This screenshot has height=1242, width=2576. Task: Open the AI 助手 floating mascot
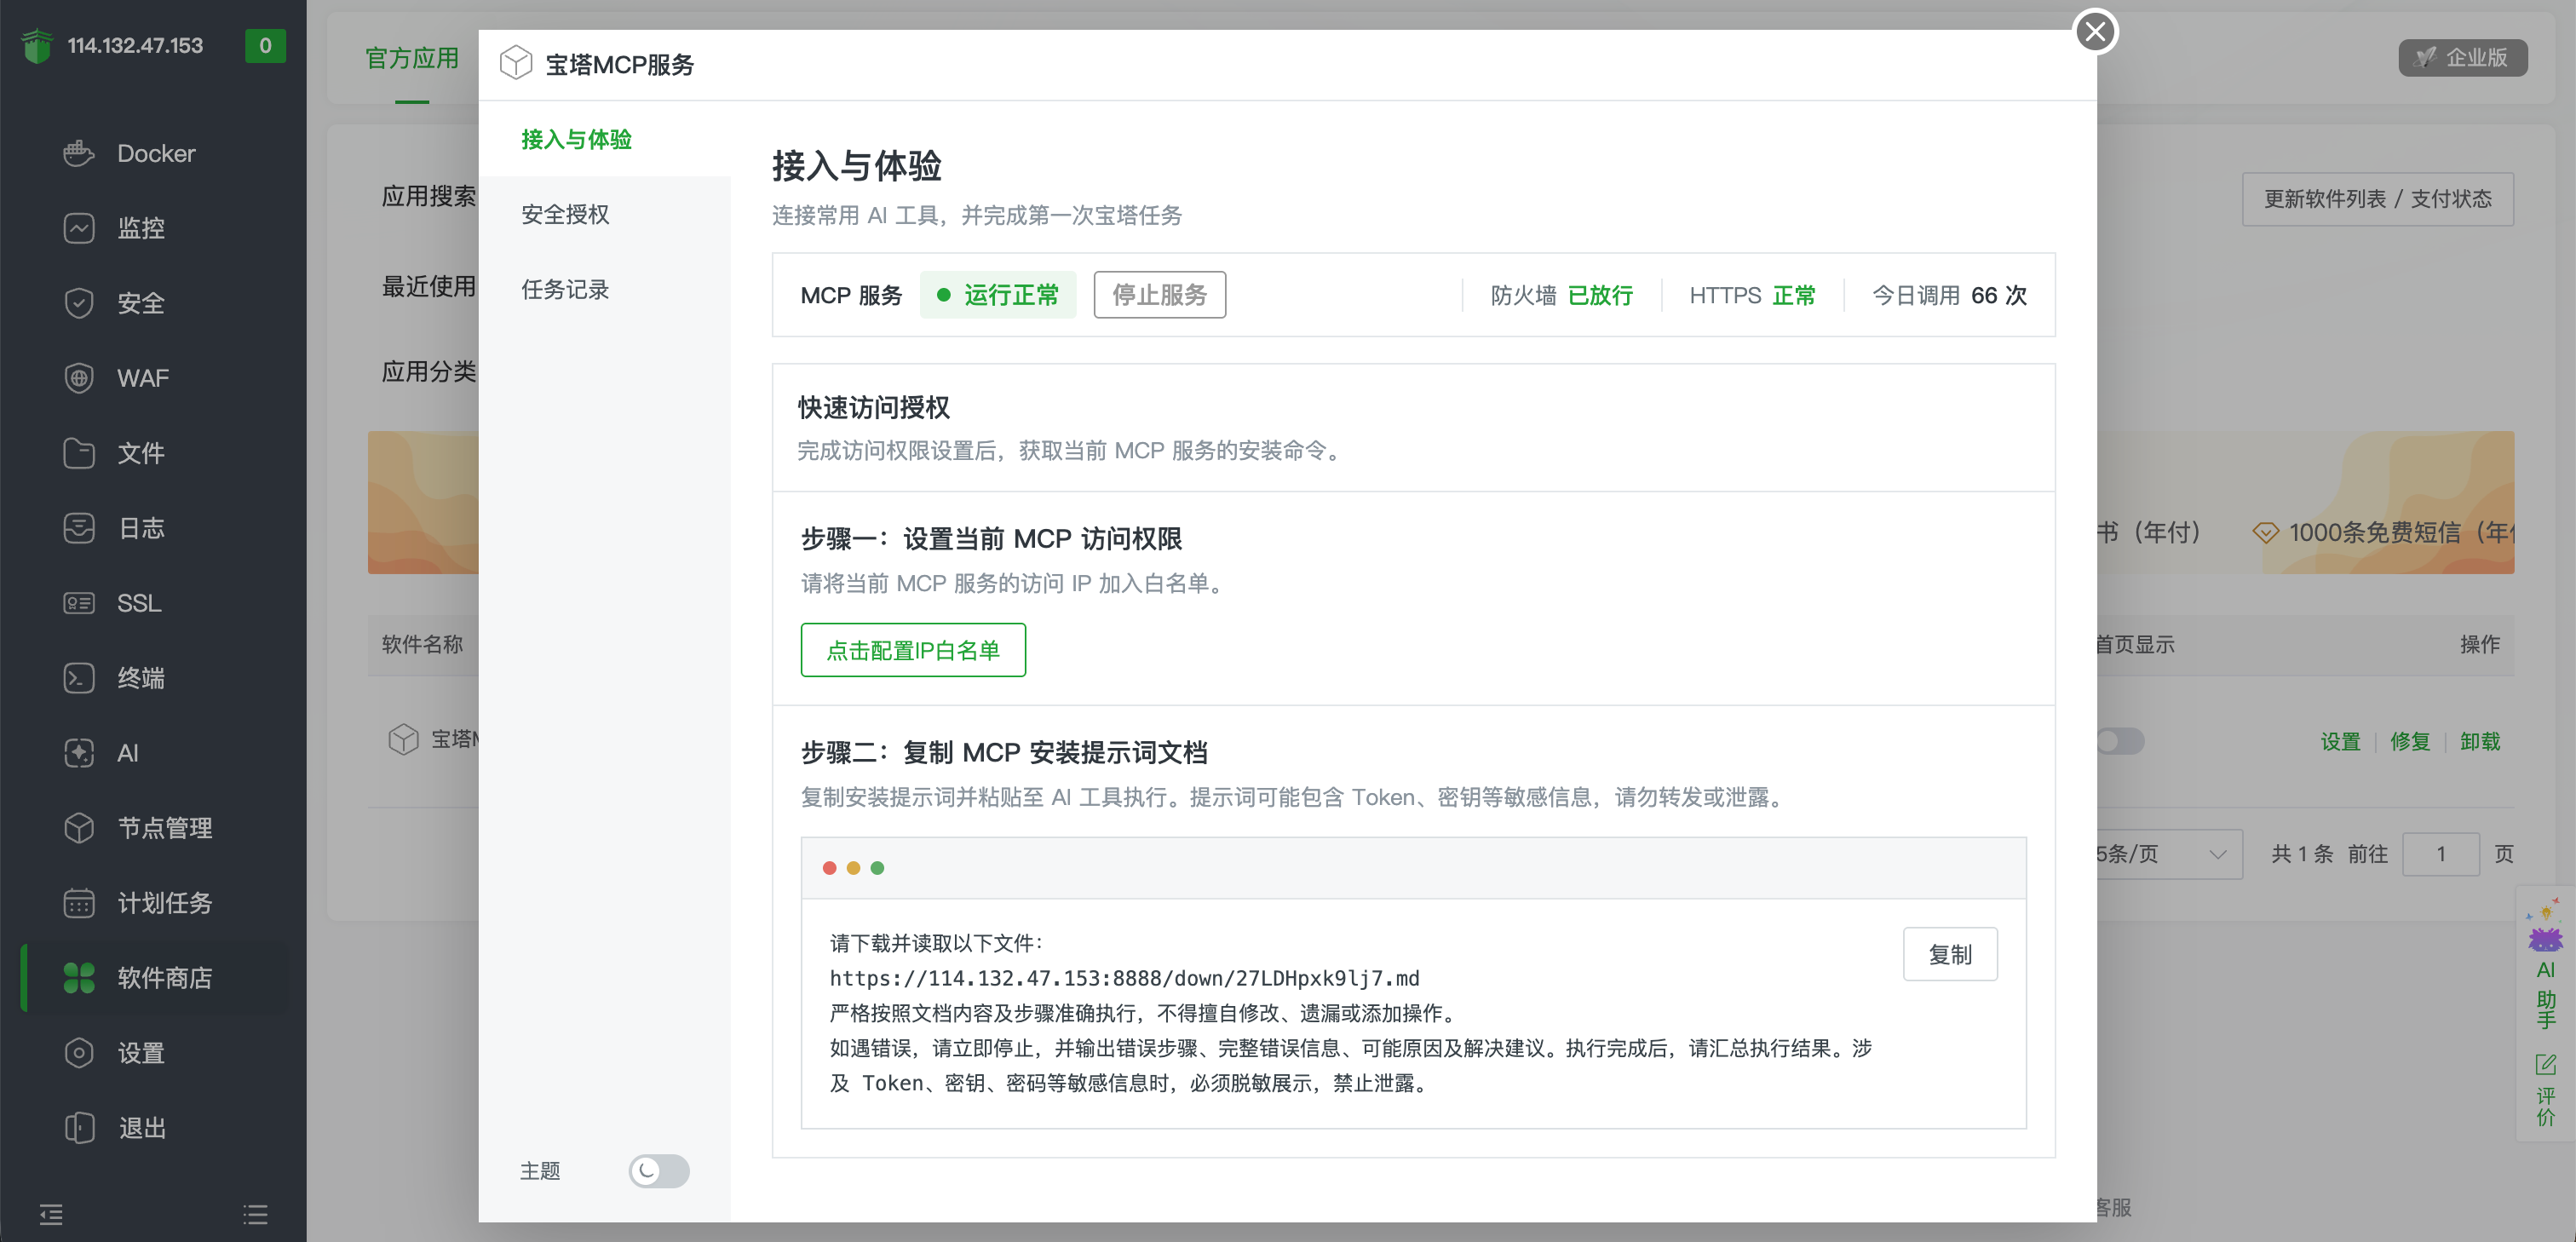pos(2545,937)
